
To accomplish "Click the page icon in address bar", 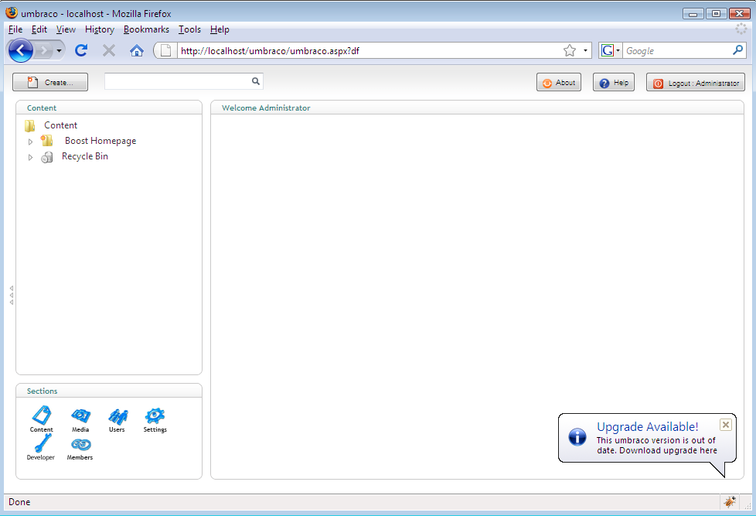I will pyautogui.click(x=165, y=50).
